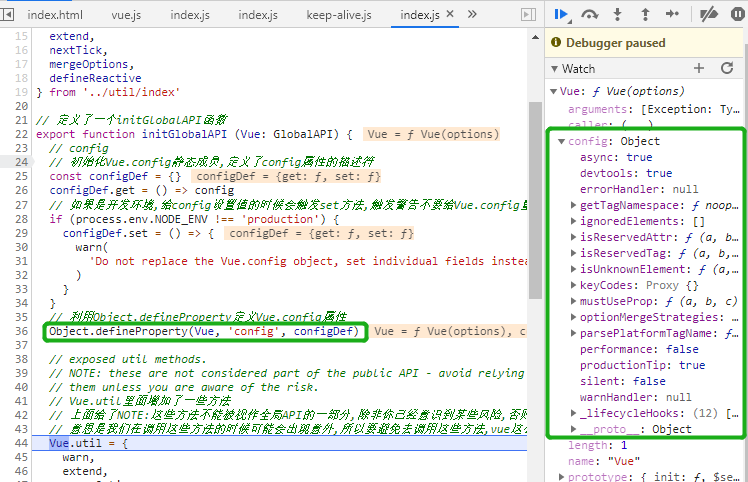Image resolution: width=748 pixels, height=482 pixels.
Task: Switch to the index.html tab
Action: [x=55, y=15]
